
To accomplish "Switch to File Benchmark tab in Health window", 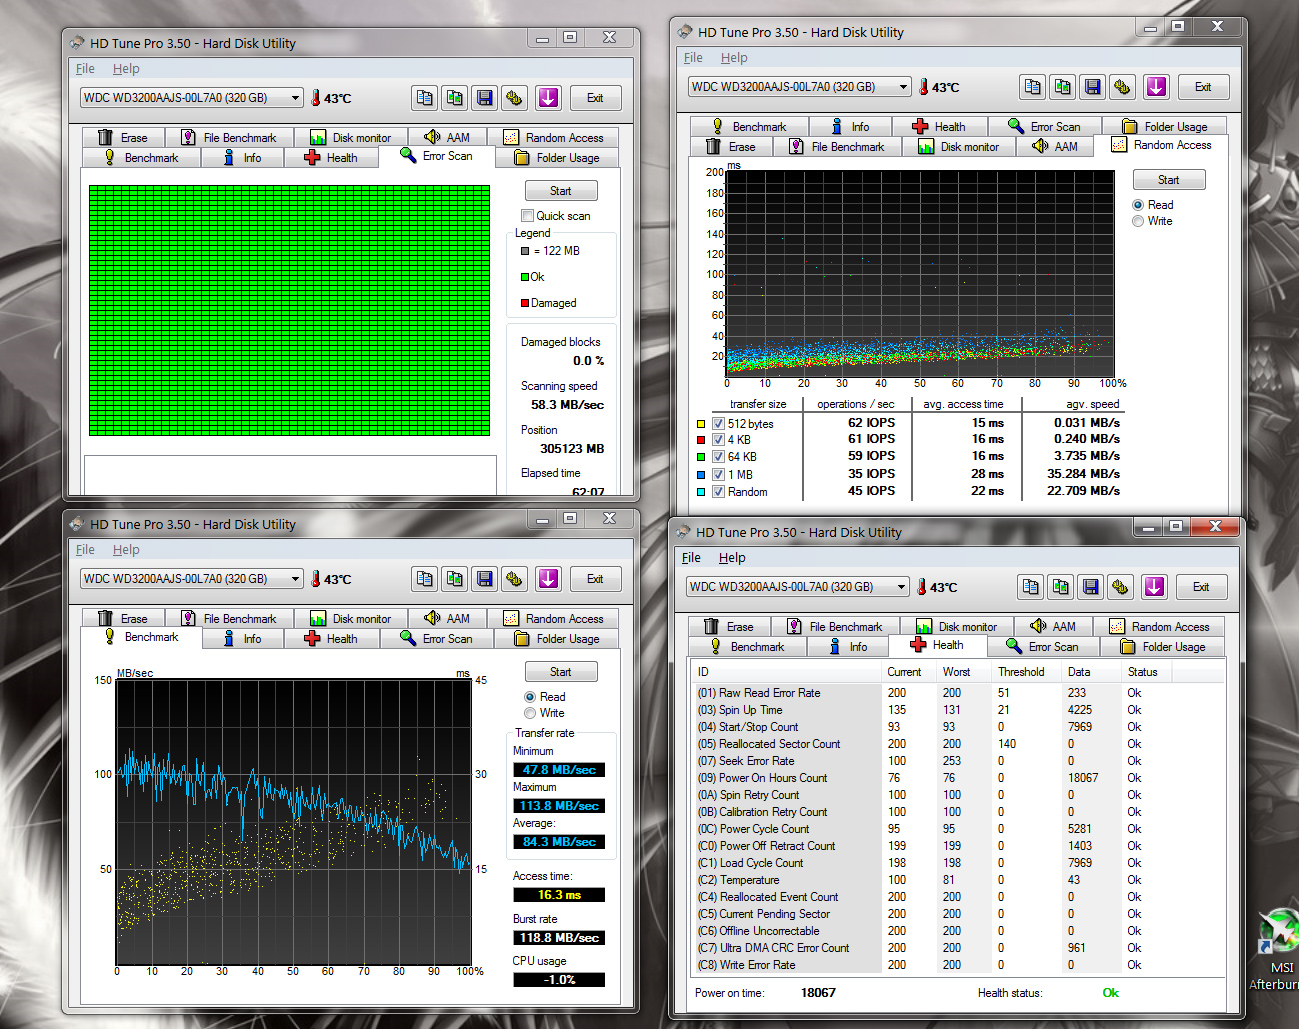I will point(834,627).
